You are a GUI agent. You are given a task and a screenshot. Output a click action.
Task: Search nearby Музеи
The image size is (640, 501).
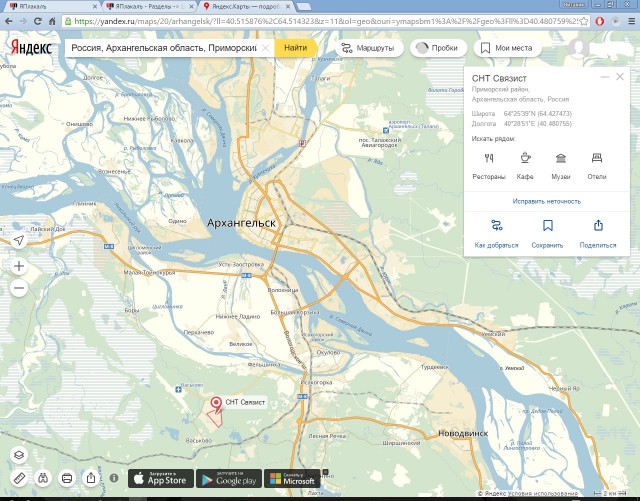click(561, 167)
